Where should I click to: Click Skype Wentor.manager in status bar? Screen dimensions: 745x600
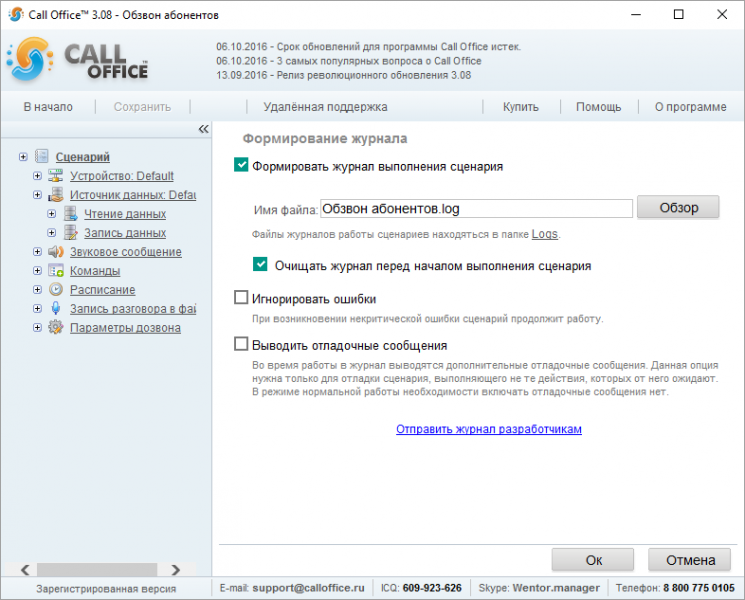pos(556,588)
